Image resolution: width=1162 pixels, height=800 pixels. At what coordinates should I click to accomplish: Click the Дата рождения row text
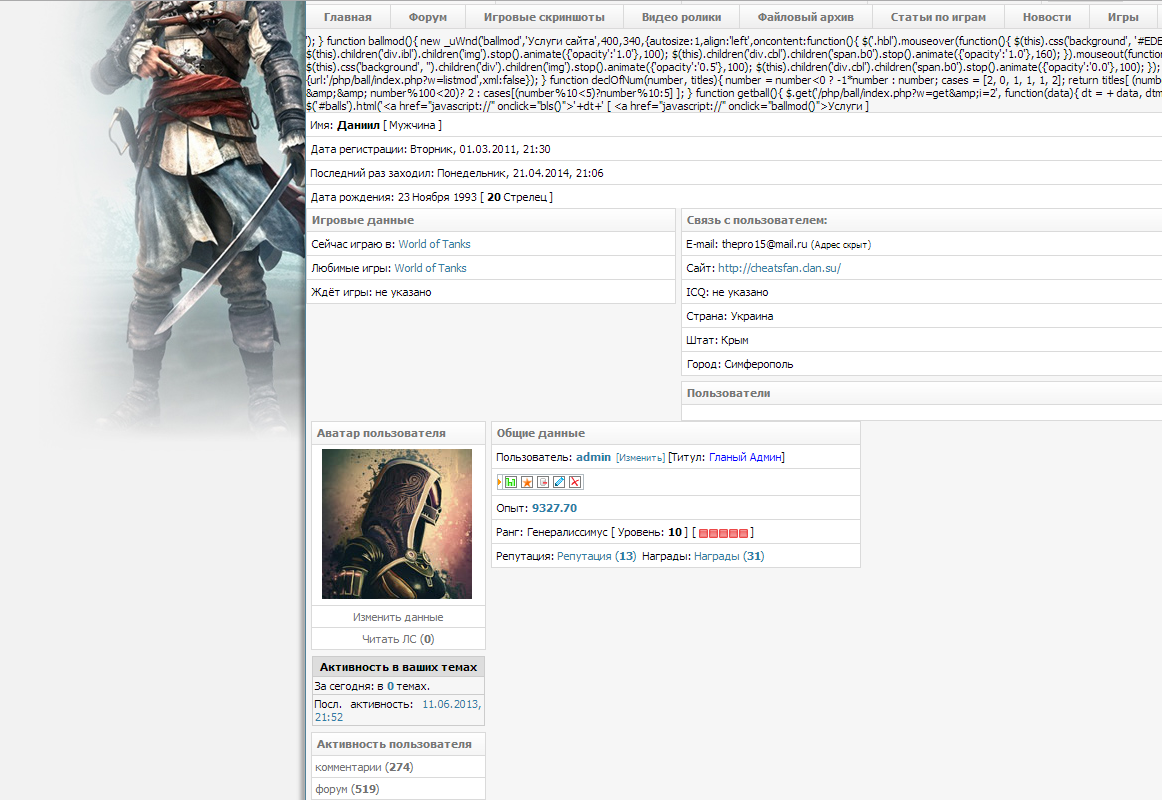pyautogui.click(x=431, y=197)
